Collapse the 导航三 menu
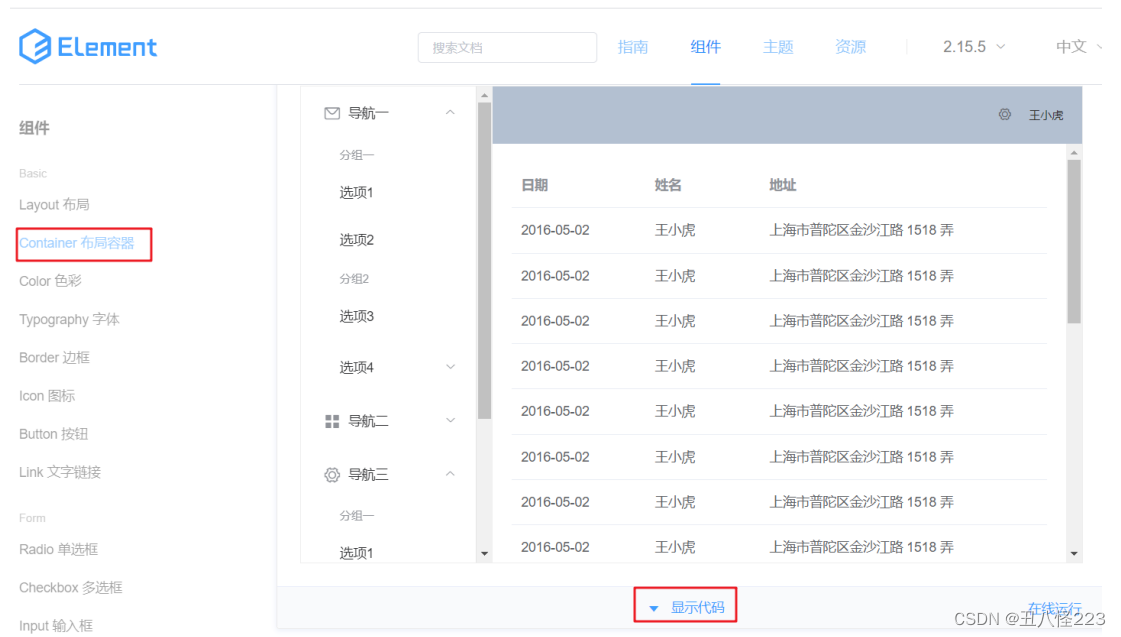The height and width of the screenshot is (637, 1121). pyautogui.click(x=450, y=473)
